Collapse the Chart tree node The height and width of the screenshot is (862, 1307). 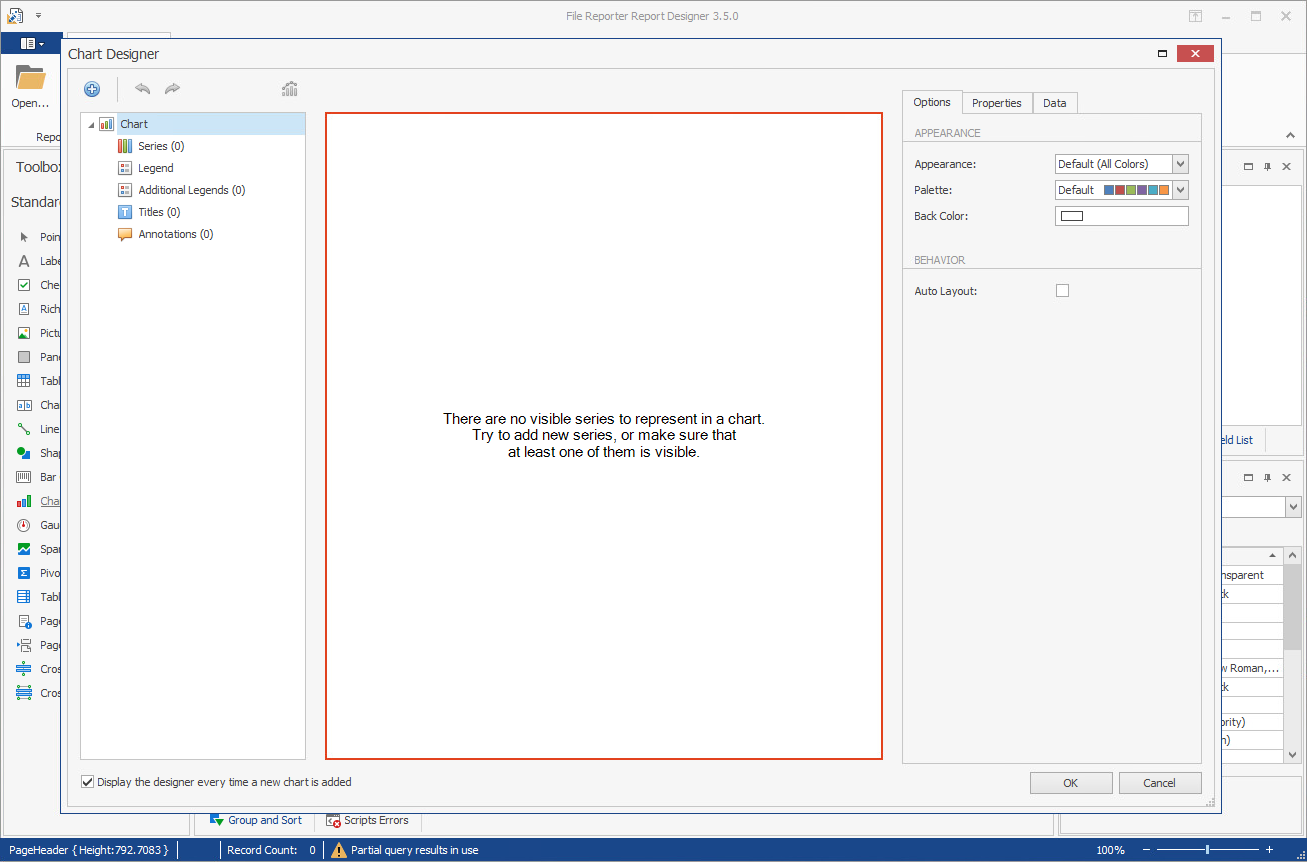(92, 125)
